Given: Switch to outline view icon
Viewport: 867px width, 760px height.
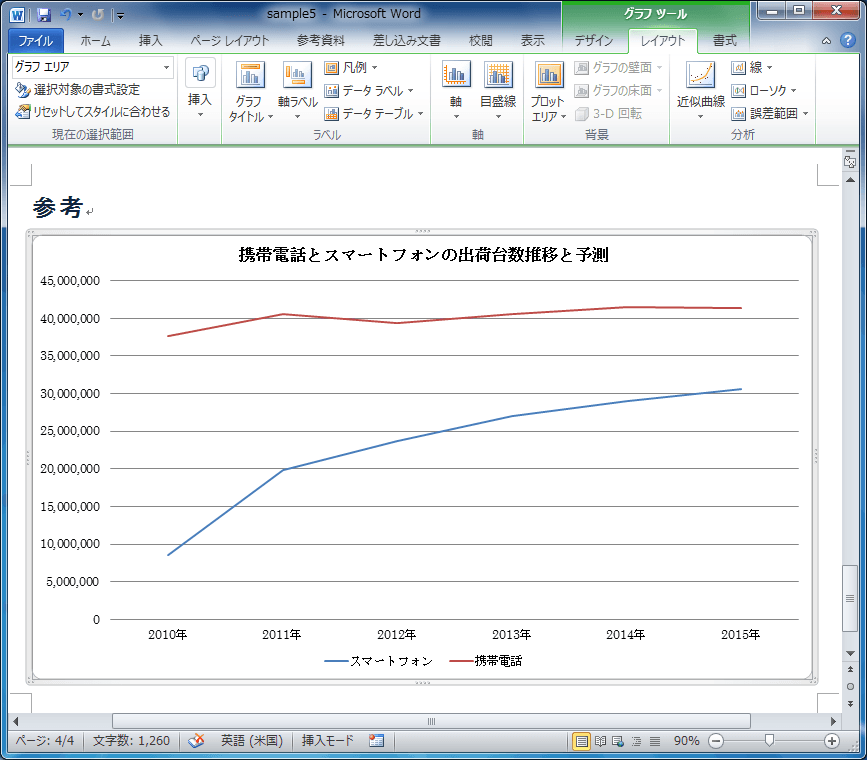Looking at the screenshot, I should (x=636, y=741).
